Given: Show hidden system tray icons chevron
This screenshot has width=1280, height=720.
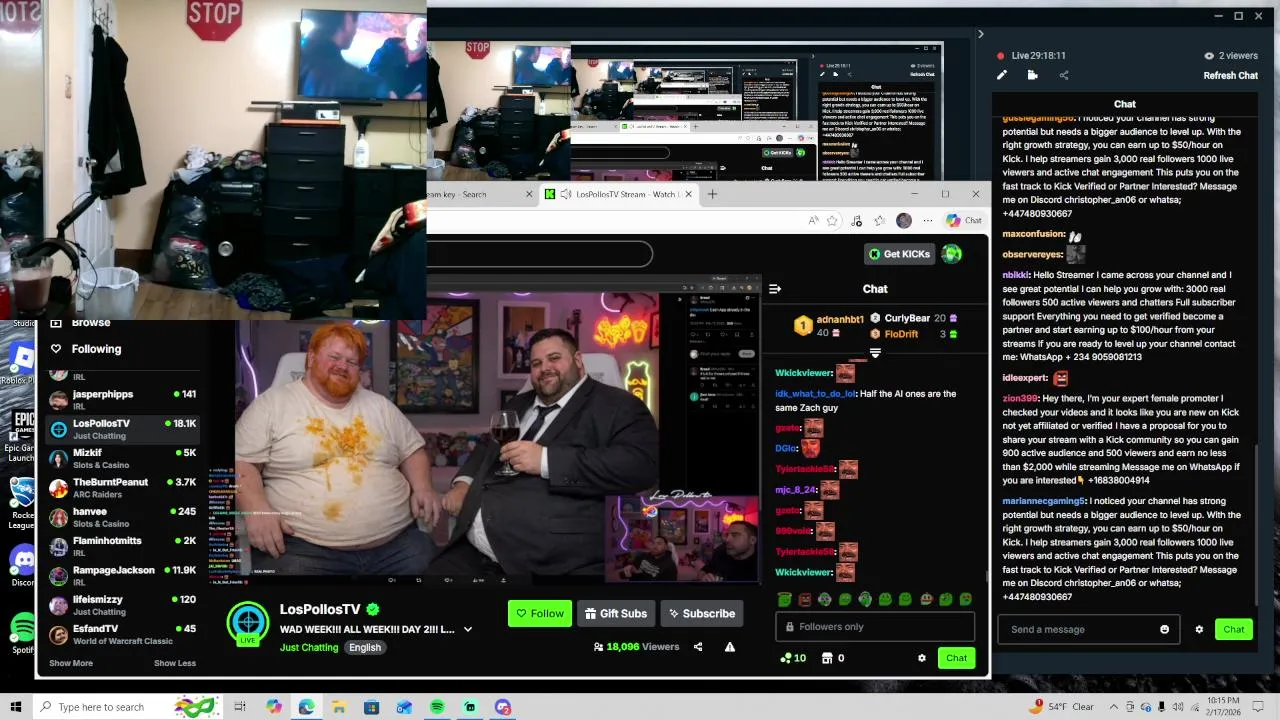Looking at the screenshot, I should (1113, 707).
